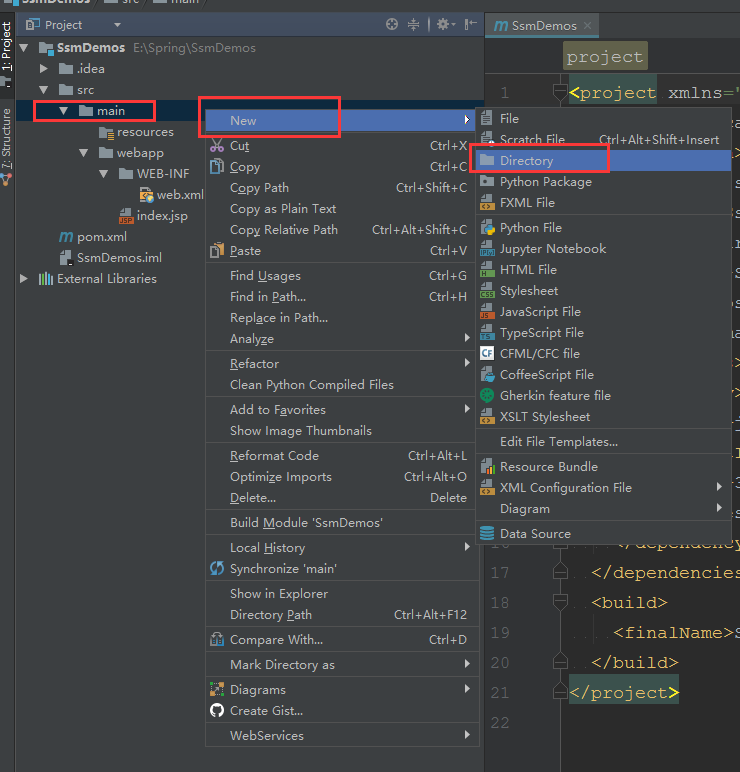Screen dimensions: 740x772
Task: Toggle fold marker at line 1 project tag
Action: coord(560,92)
